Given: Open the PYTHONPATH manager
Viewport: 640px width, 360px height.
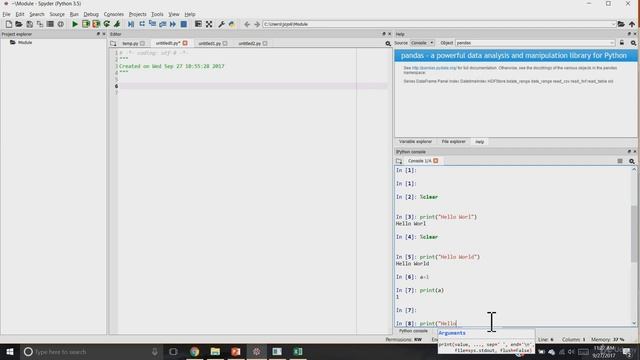Looking at the screenshot, I should [x=232, y=24].
